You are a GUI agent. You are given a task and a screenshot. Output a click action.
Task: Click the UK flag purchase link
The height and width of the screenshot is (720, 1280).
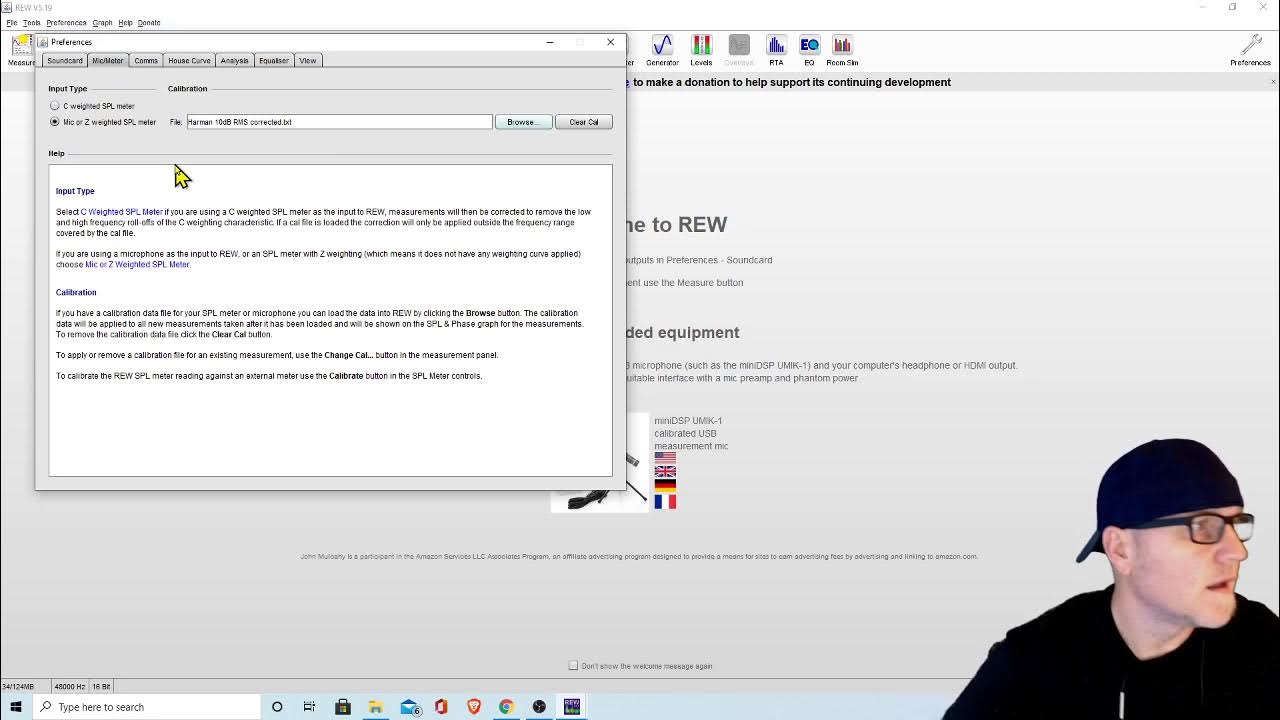tap(665, 472)
